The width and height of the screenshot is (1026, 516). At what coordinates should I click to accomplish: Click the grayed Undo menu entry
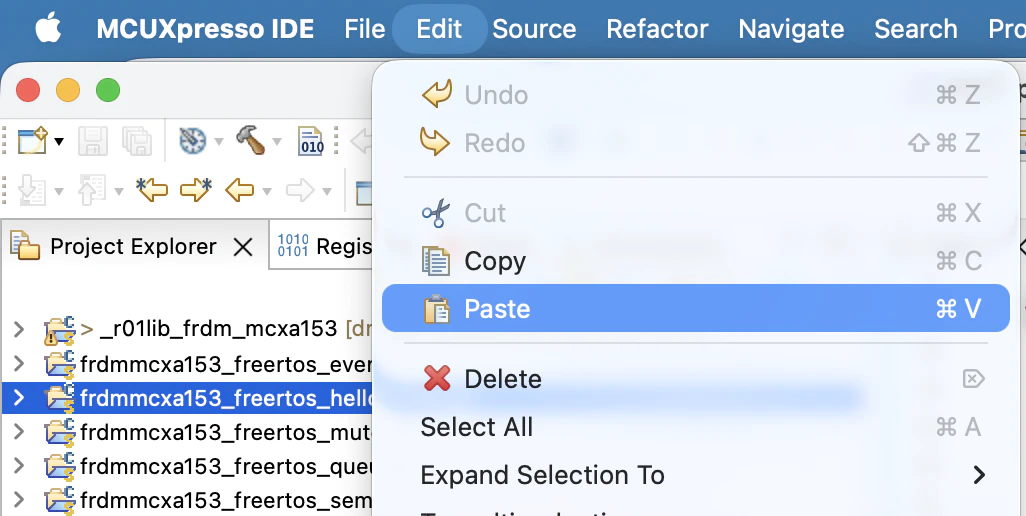[696, 95]
